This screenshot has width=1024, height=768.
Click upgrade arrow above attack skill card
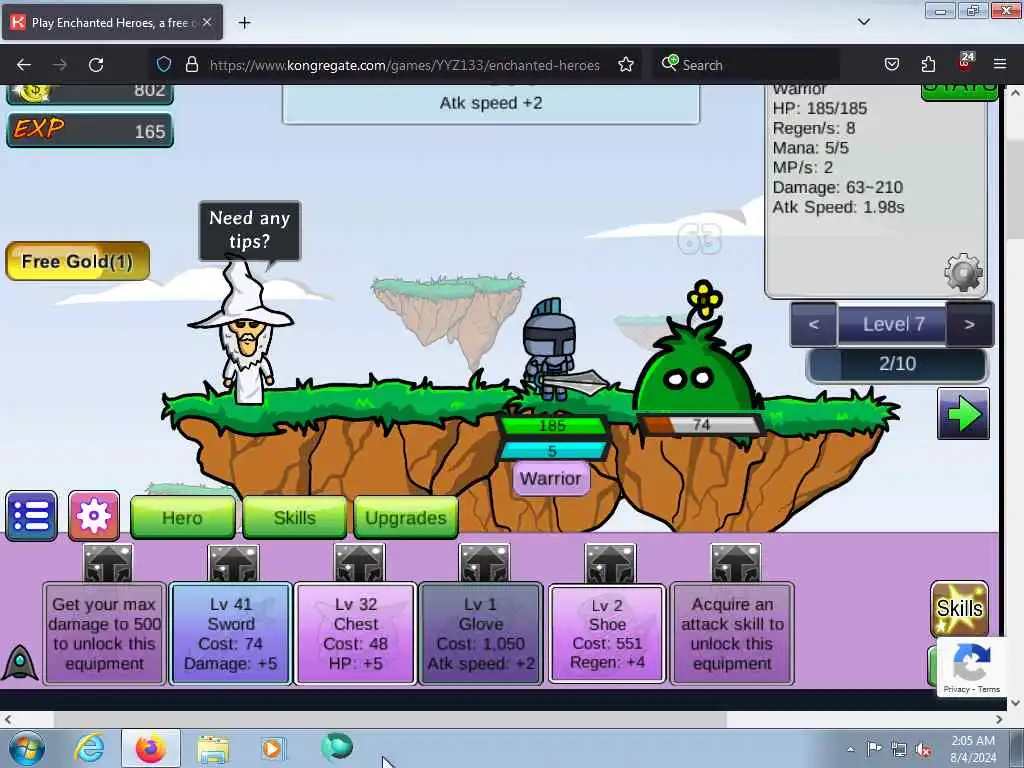735,563
